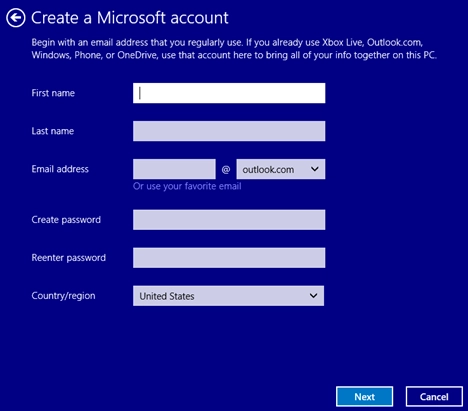The width and height of the screenshot is (468, 411).
Task: Follow the 'Or use your favorite email' link
Action: (187, 186)
